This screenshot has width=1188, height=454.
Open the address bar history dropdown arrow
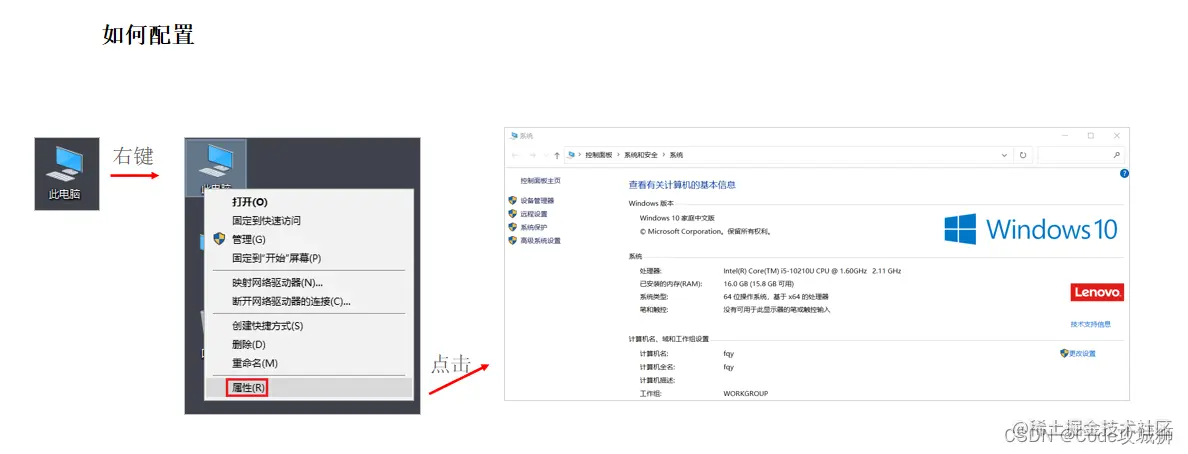[1004, 155]
